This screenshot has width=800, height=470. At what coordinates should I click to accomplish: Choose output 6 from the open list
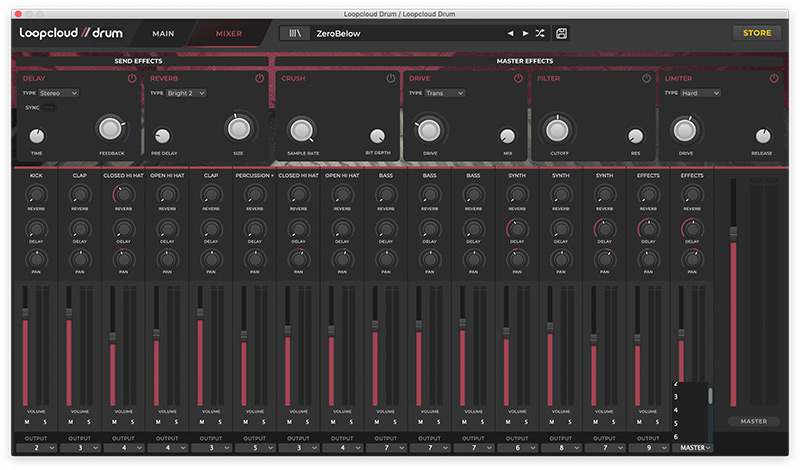click(x=689, y=437)
